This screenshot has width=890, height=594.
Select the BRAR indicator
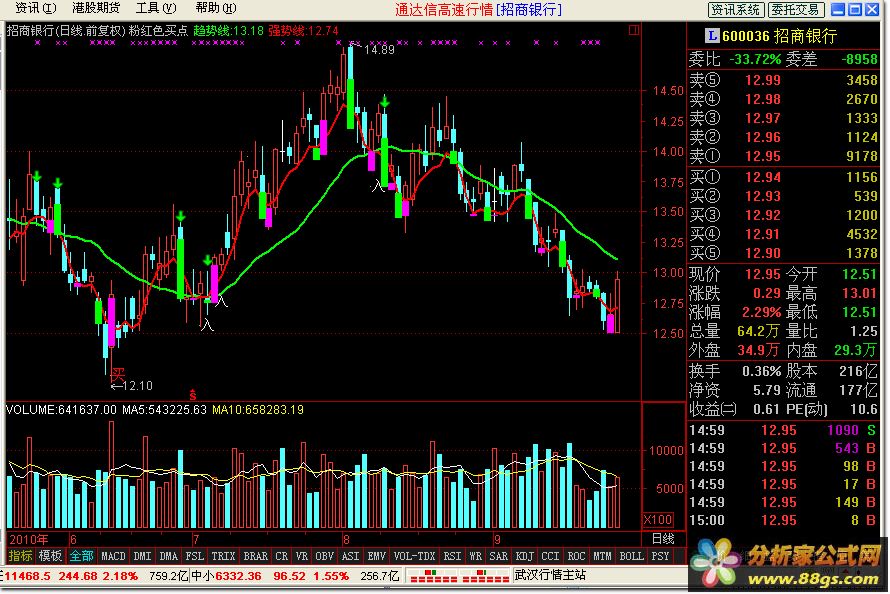point(255,557)
